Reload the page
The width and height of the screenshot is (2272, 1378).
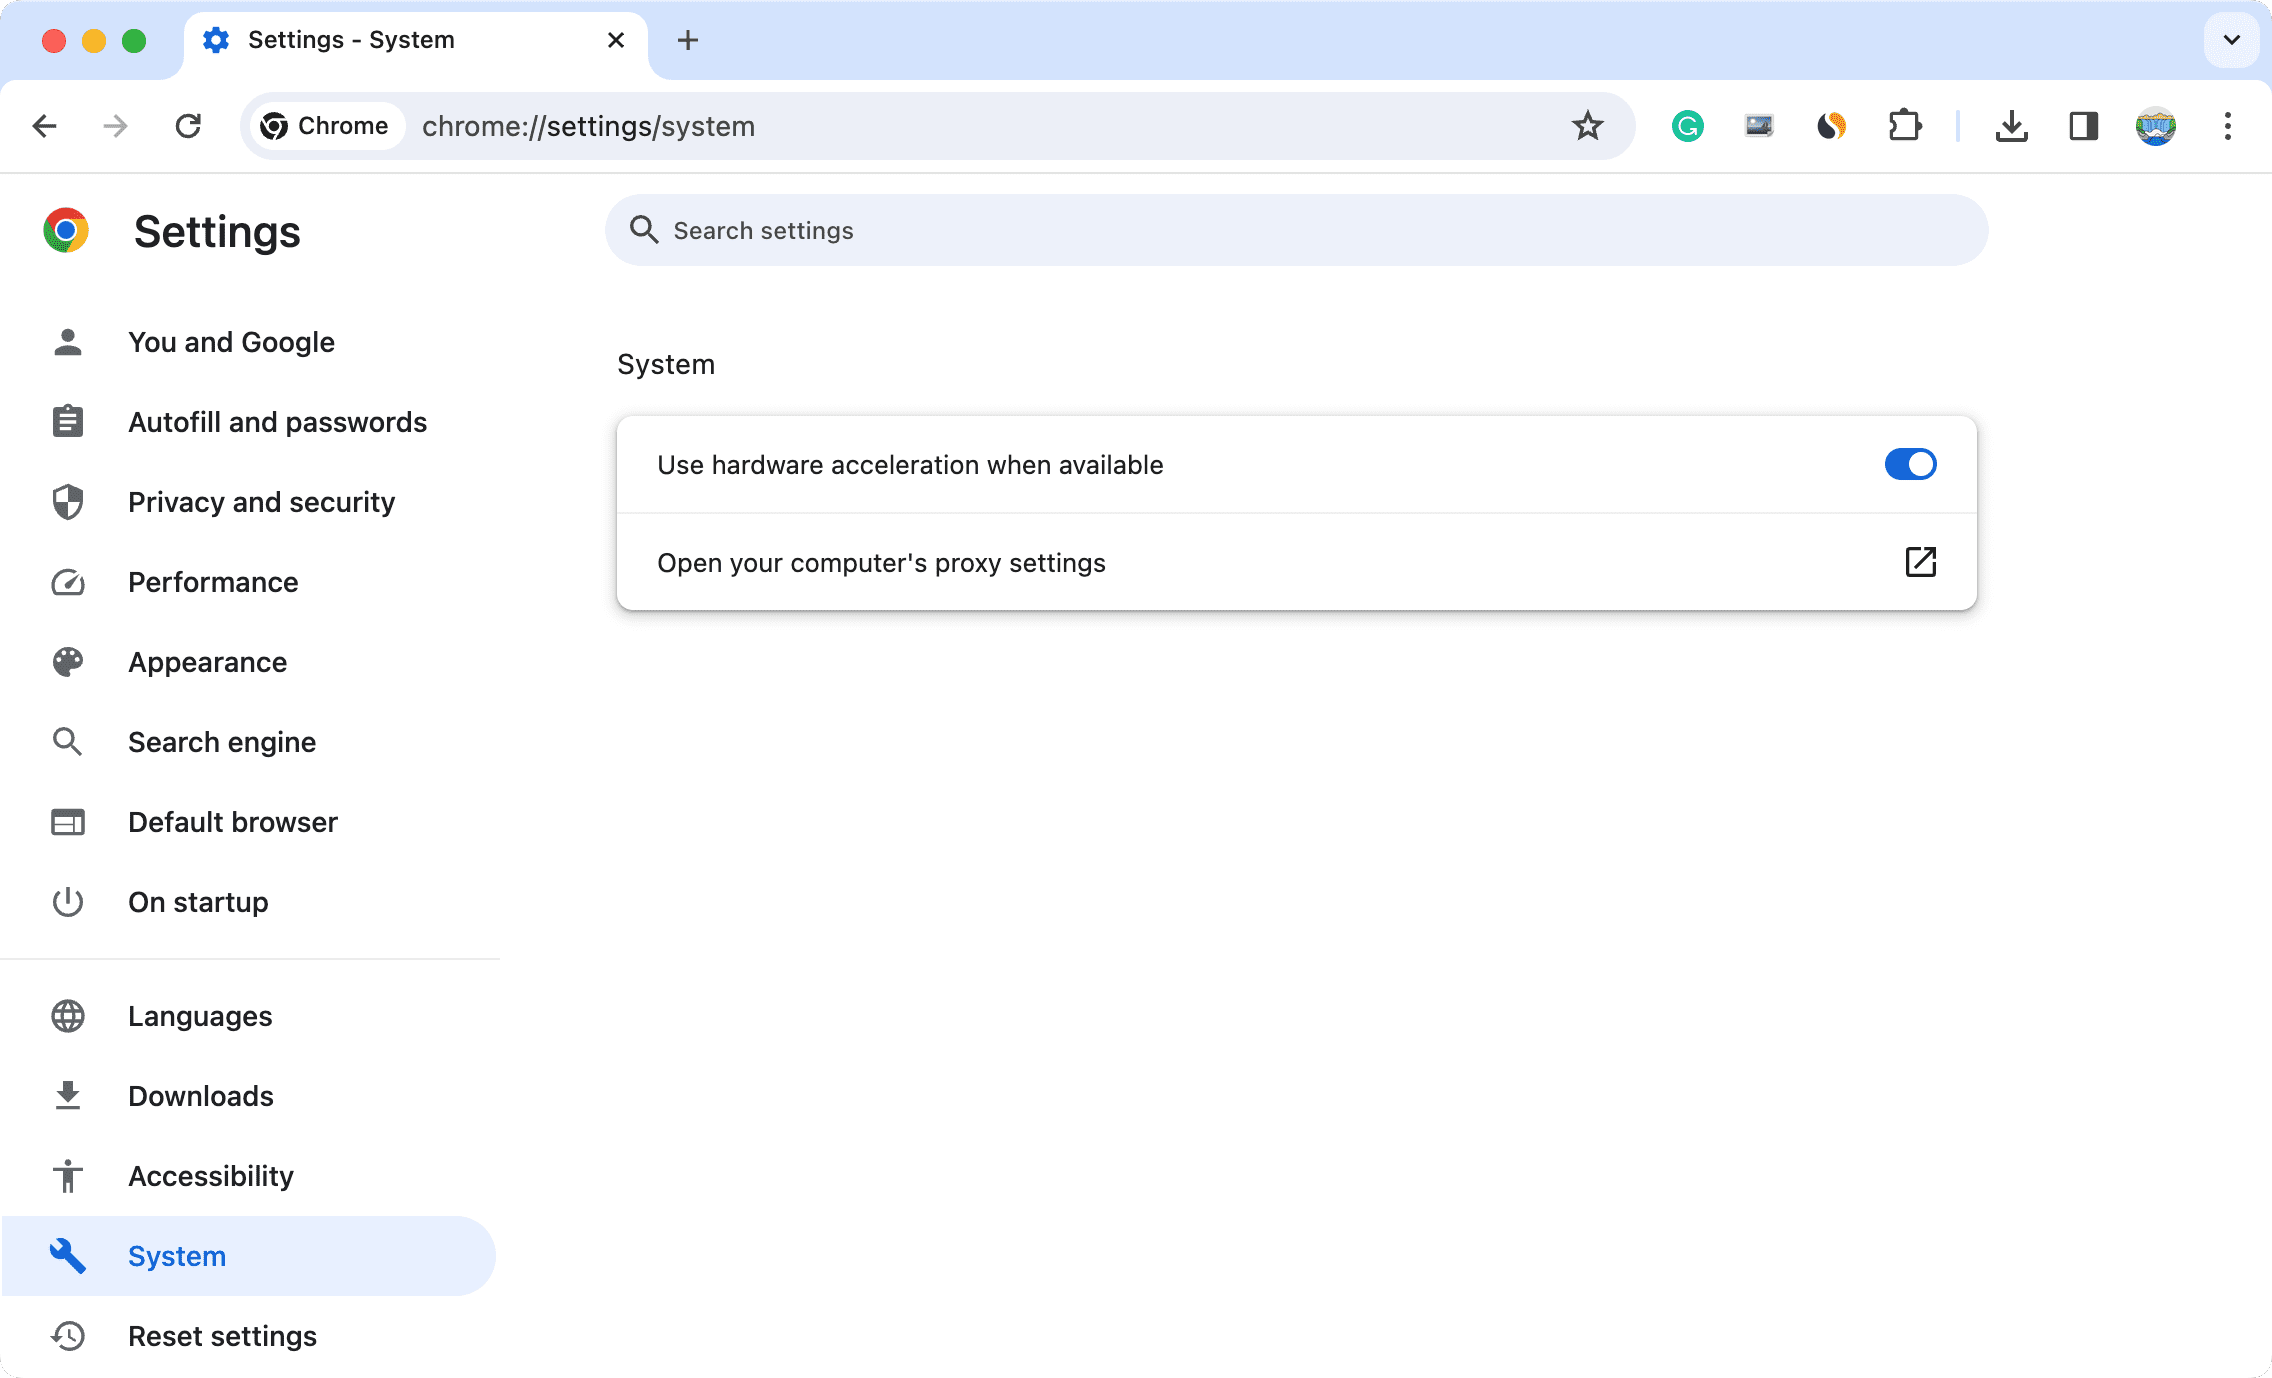pyautogui.click(x=188, y=126)
